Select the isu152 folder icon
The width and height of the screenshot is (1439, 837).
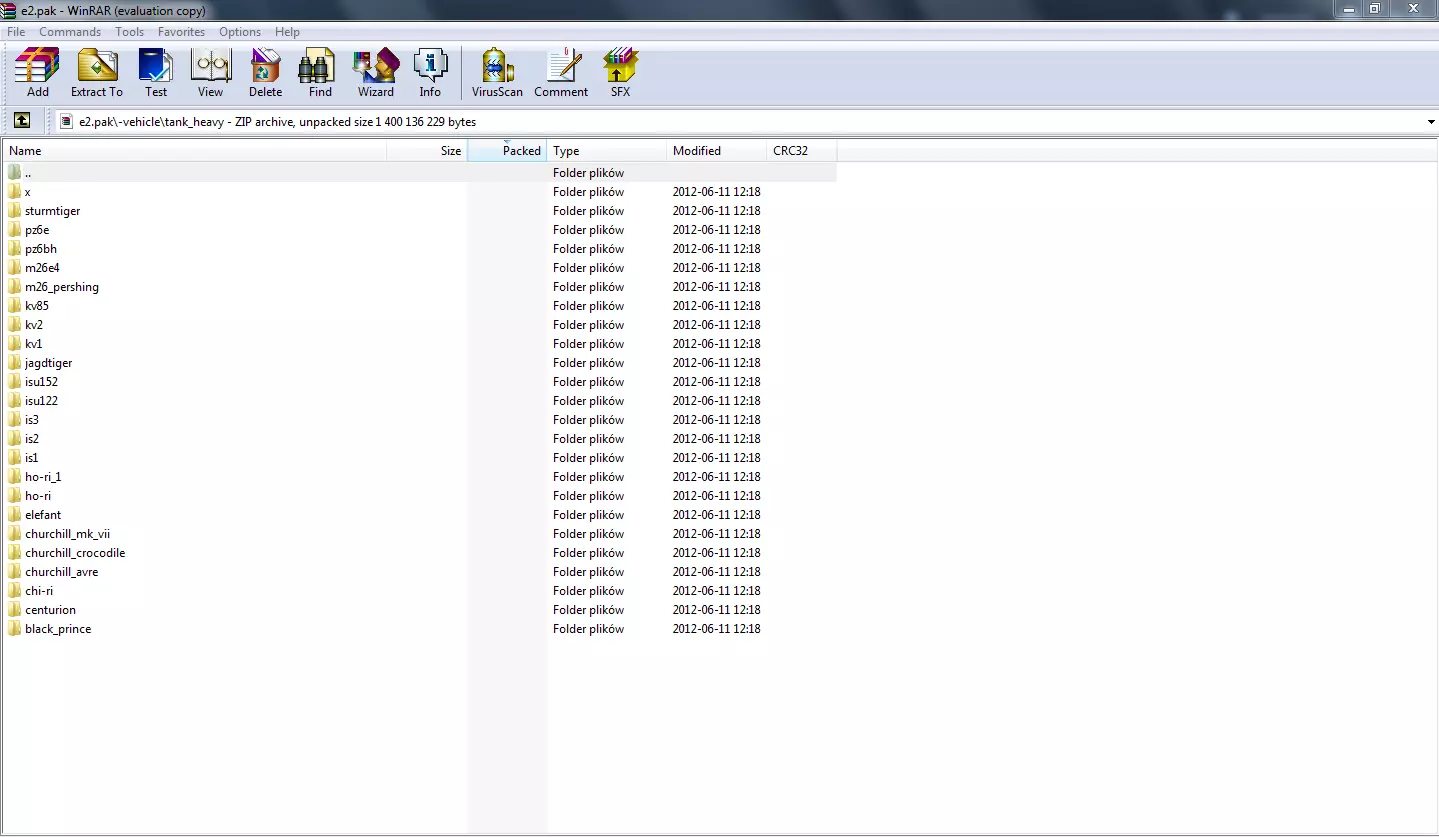point(14,382)
